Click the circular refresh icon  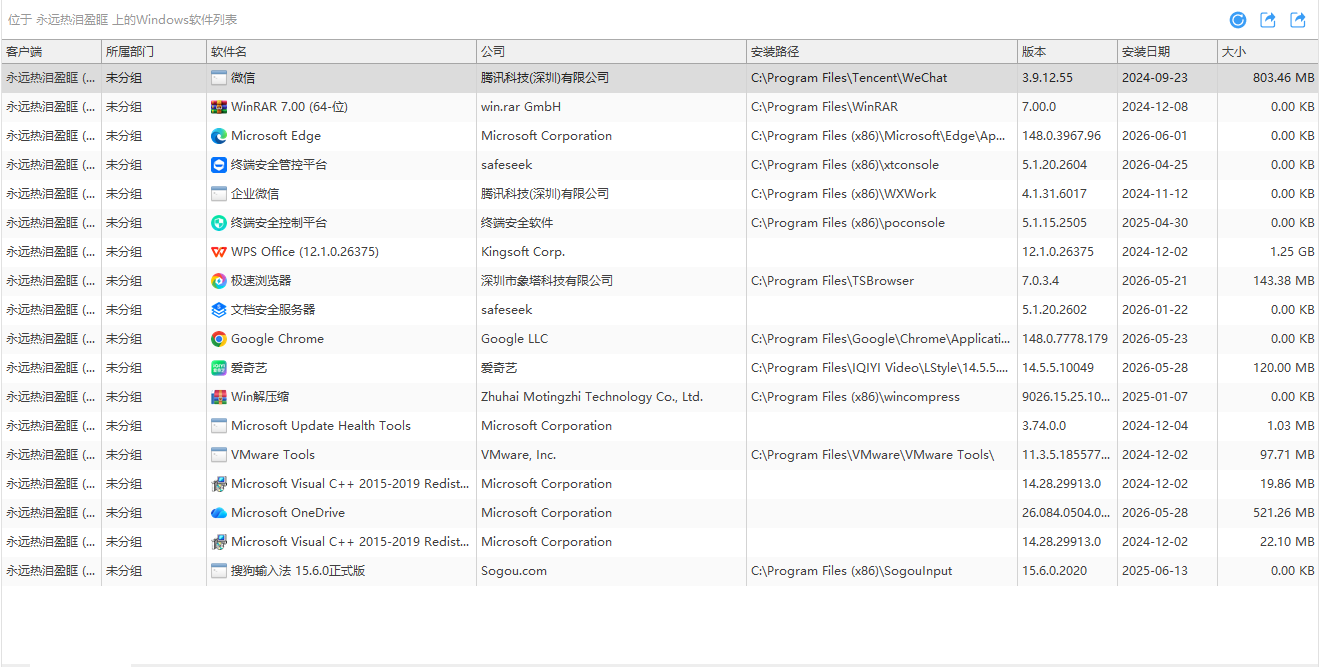click(1238, 20)
